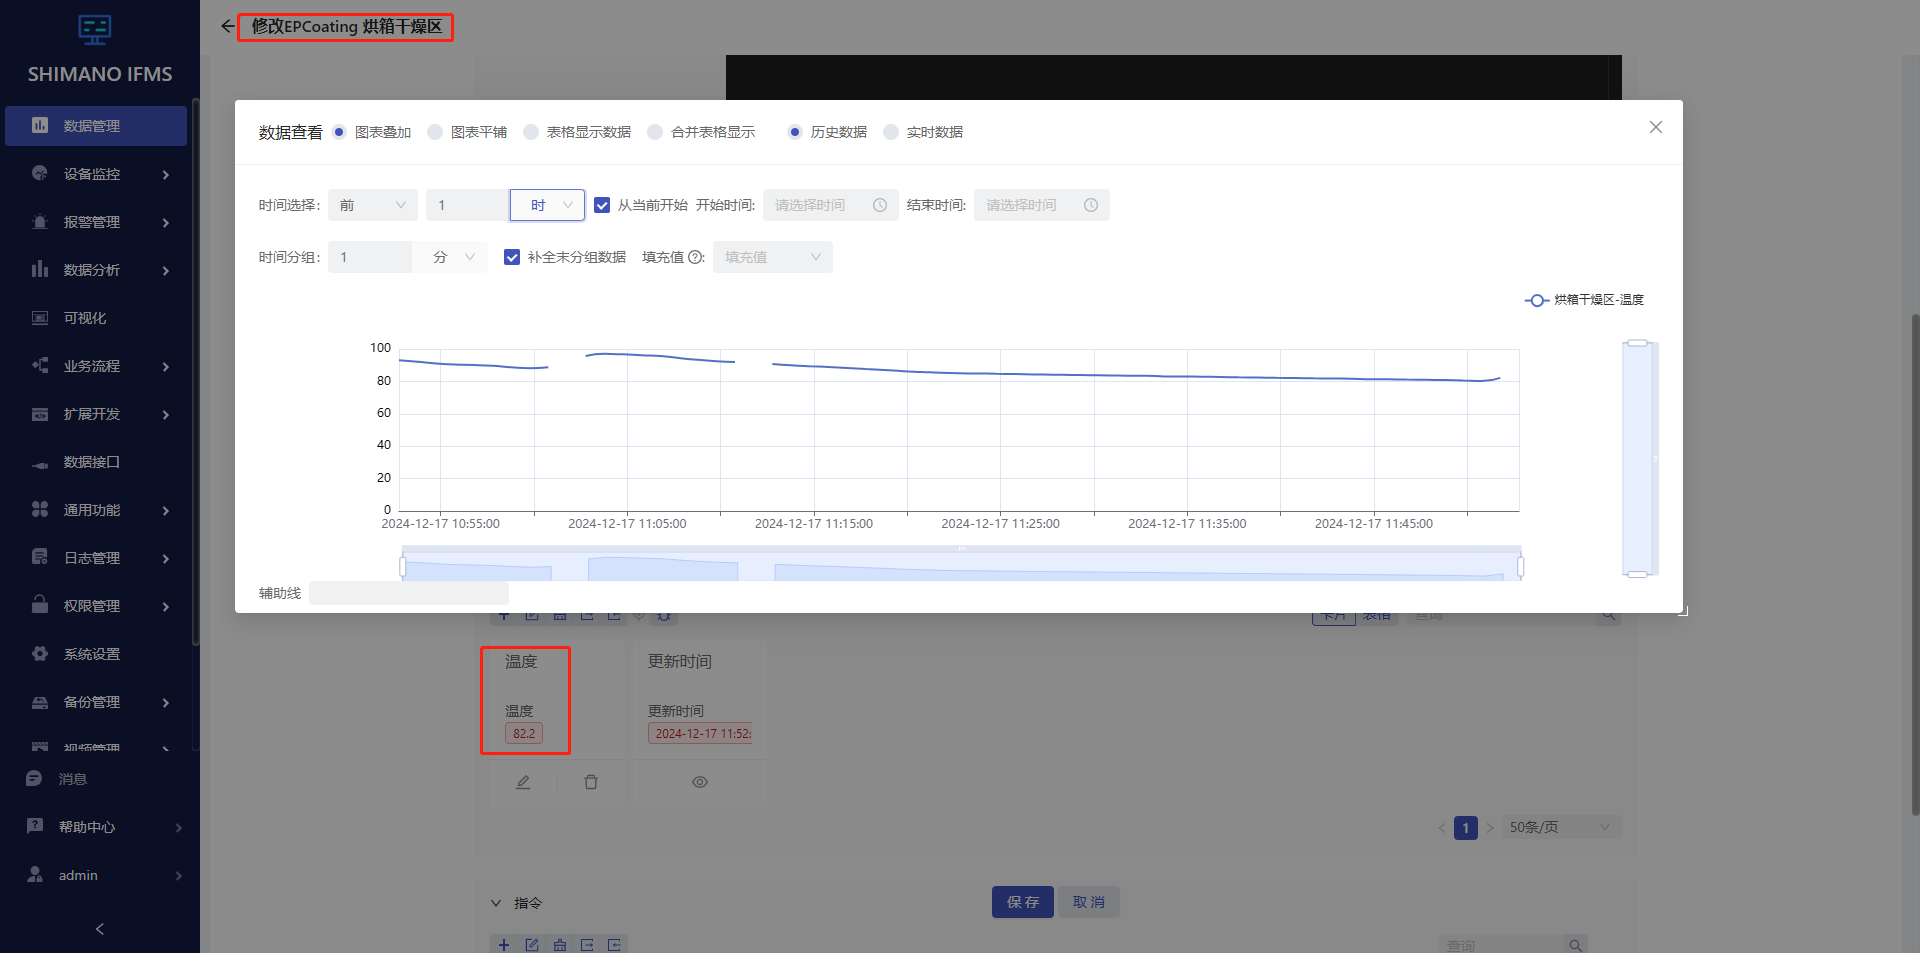Viewport: 1920px width, 953px height.
Task: Click the 数据分析 bar-chart icon in sidebar
Action: 40,270
